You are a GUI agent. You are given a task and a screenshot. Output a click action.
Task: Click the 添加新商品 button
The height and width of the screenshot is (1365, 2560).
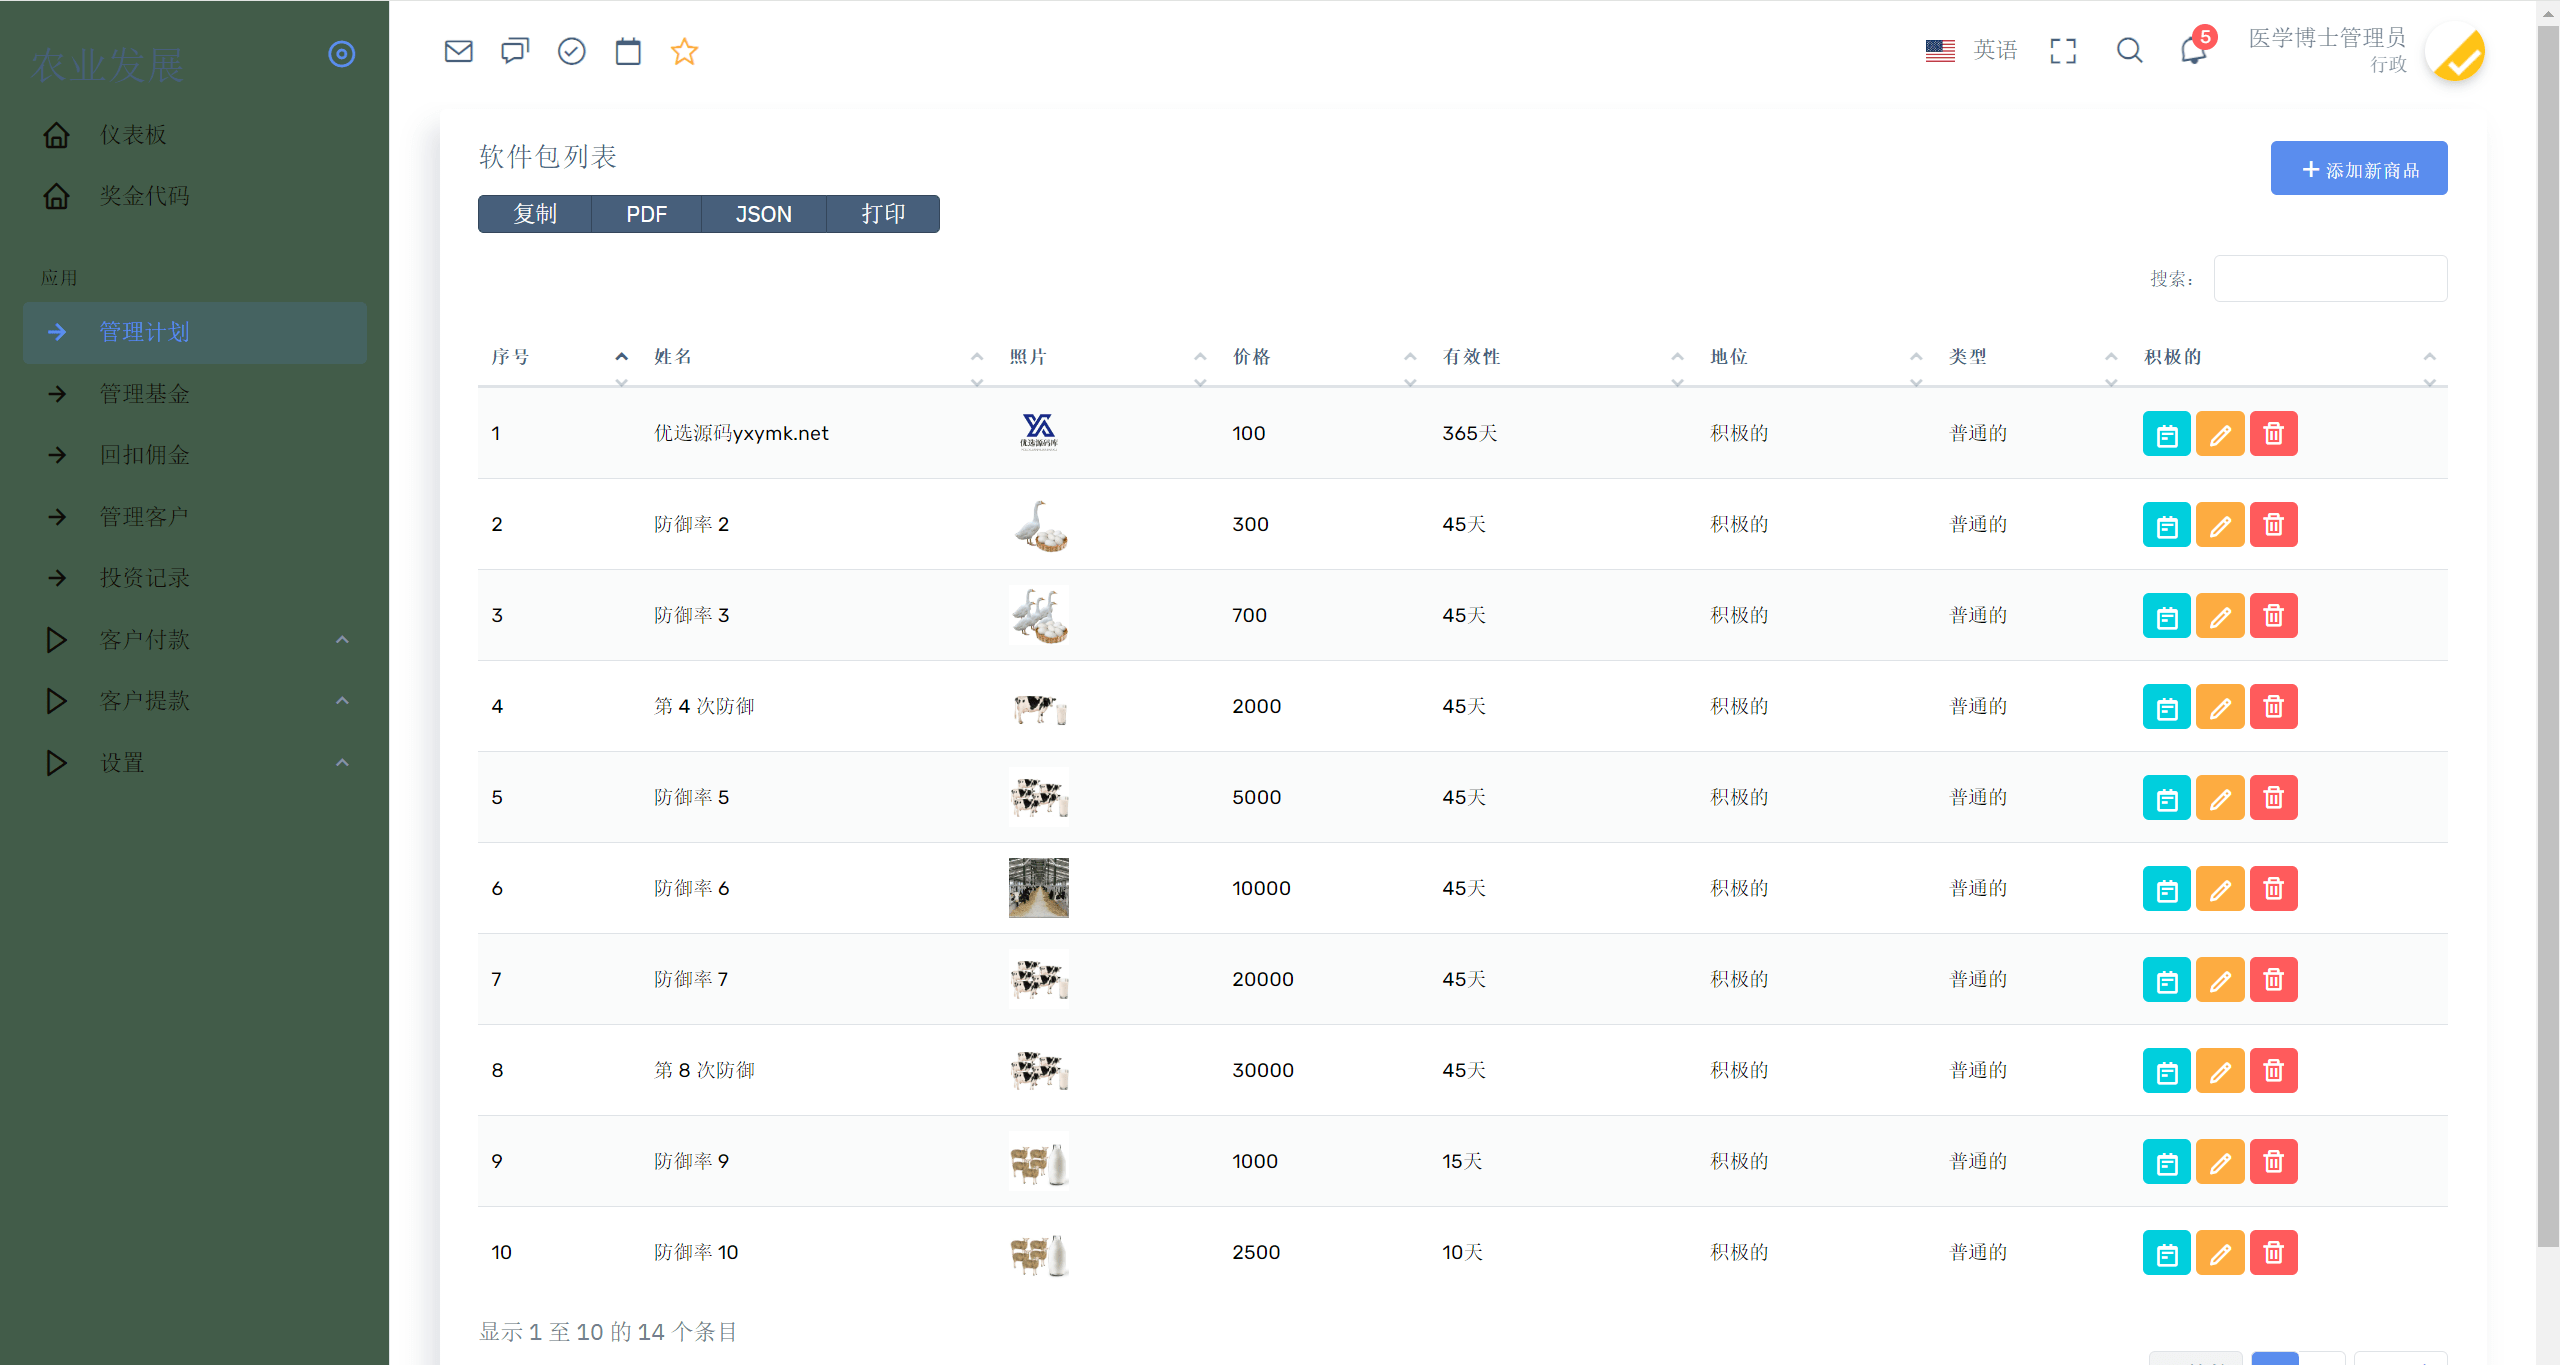pyautogui.click(x=2359, y=168)
